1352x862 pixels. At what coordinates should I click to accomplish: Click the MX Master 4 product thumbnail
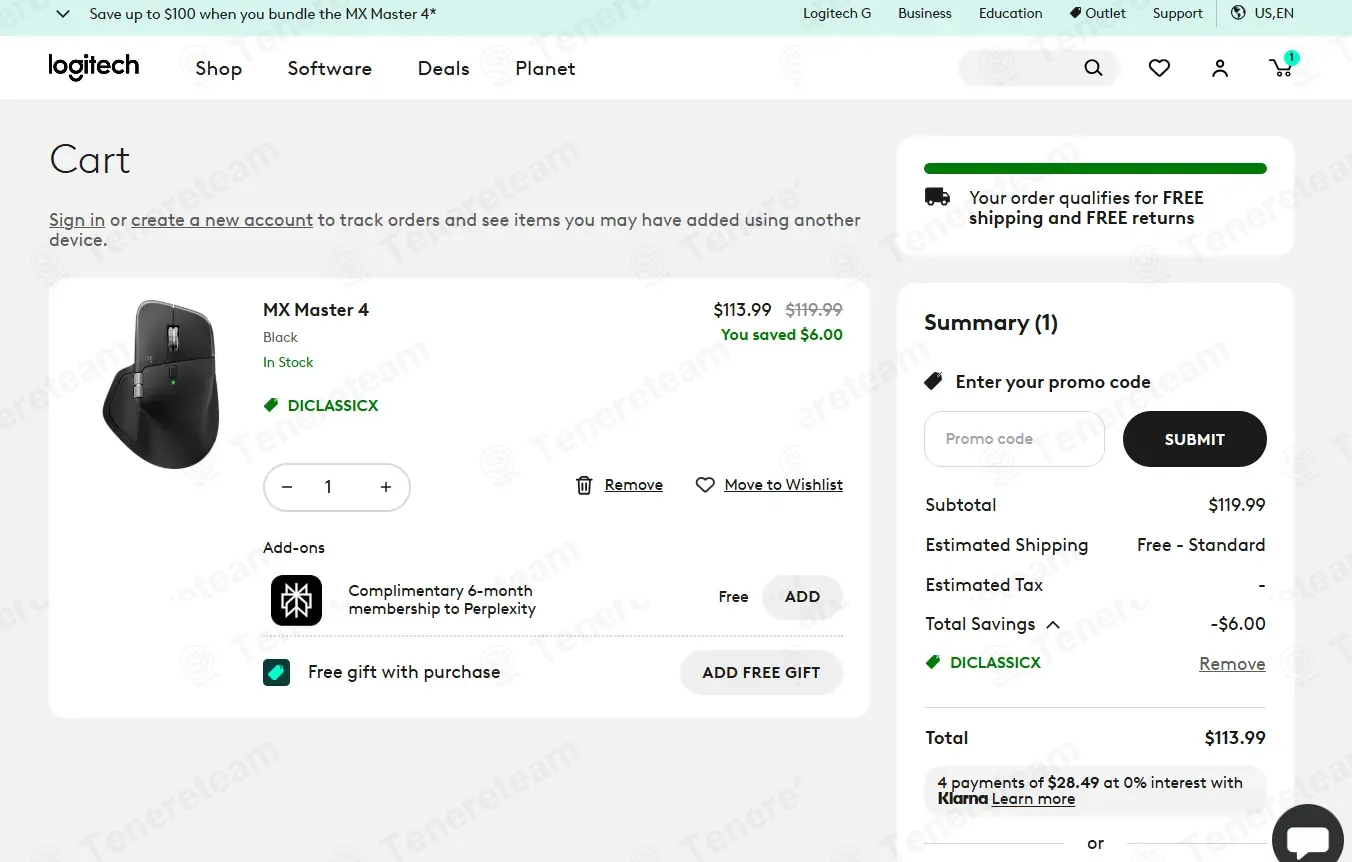[162, 384]
